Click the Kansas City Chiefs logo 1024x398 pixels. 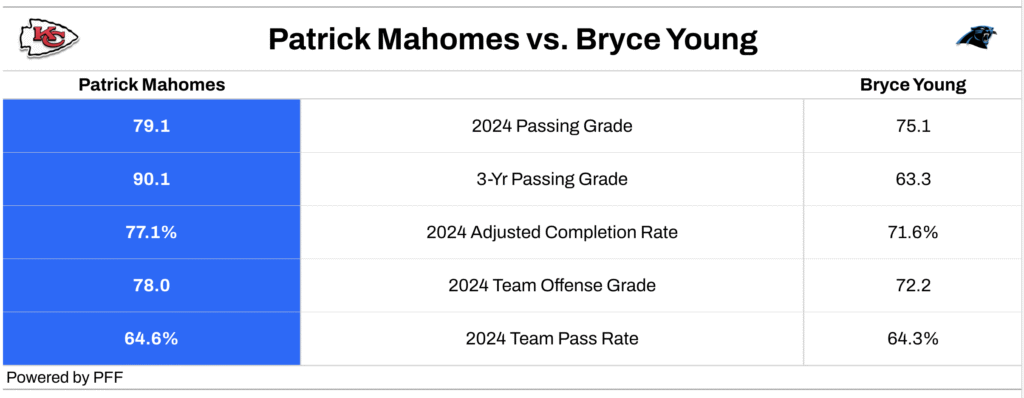[x=50, y=39]
